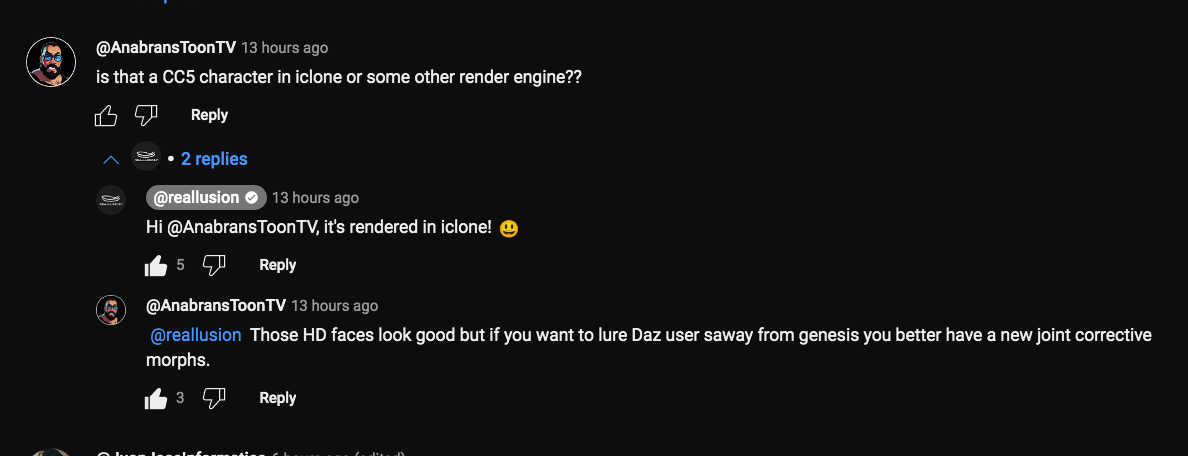Dislike the reallusion reply about iclone
1188x456 pixels.
(x=214, y=265)
